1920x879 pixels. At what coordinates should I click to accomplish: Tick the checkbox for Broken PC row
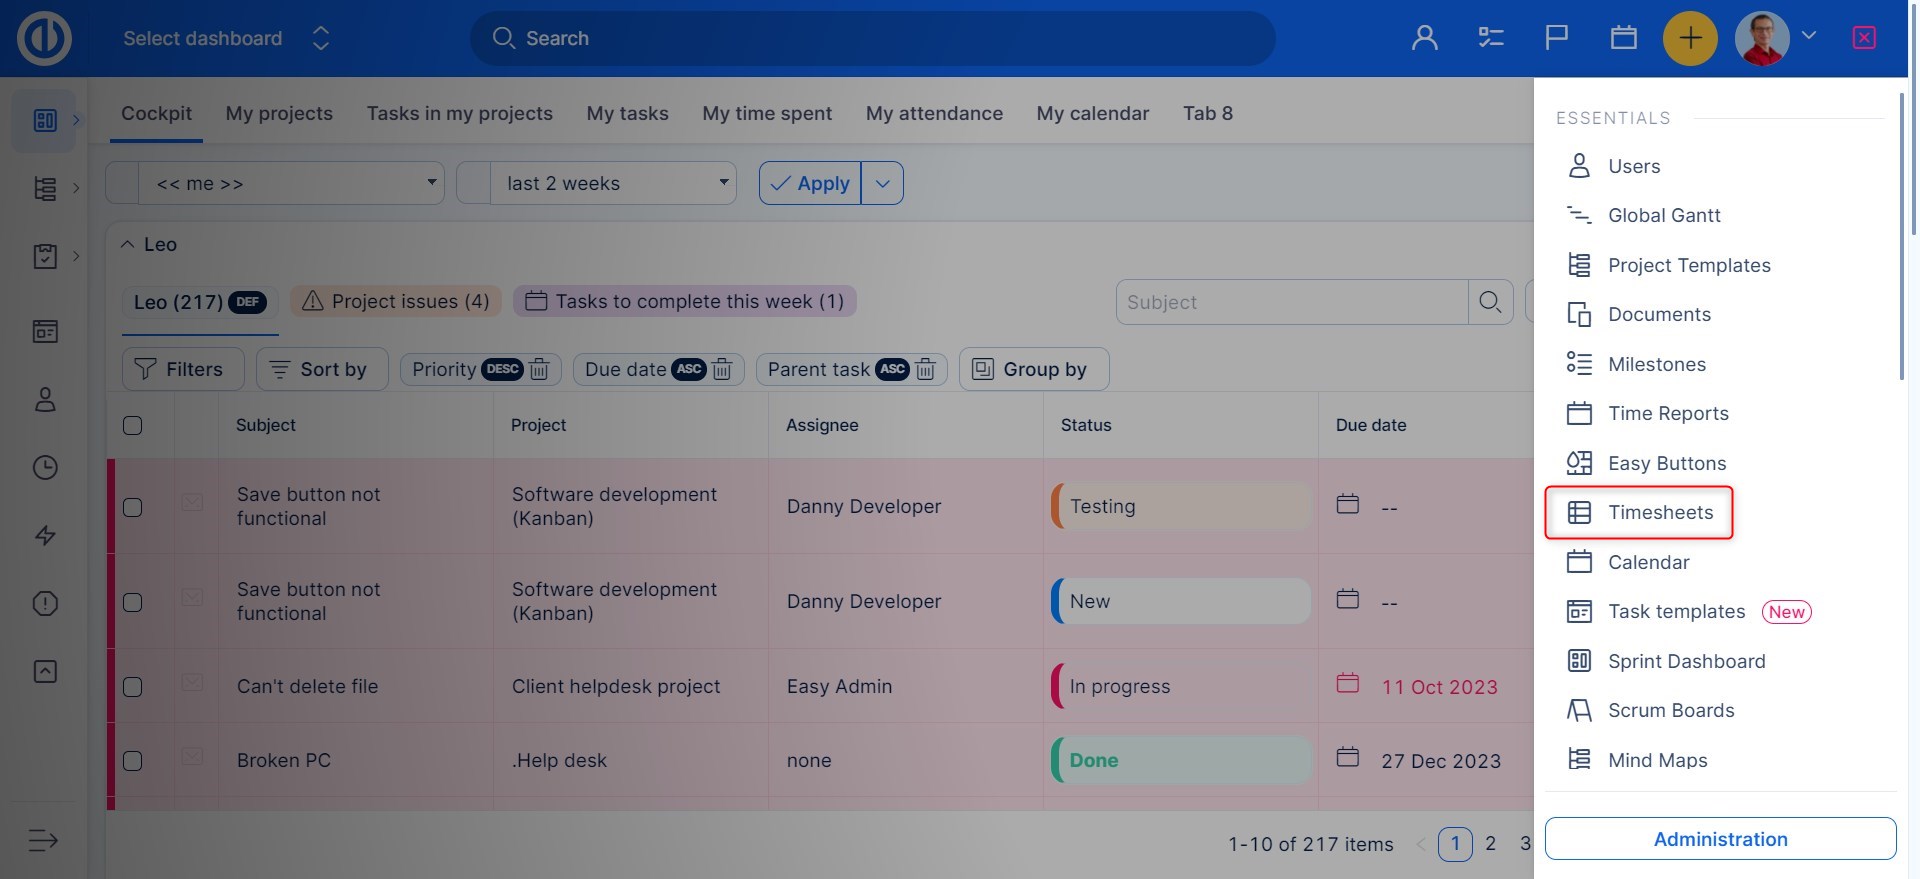coord(132,761)
